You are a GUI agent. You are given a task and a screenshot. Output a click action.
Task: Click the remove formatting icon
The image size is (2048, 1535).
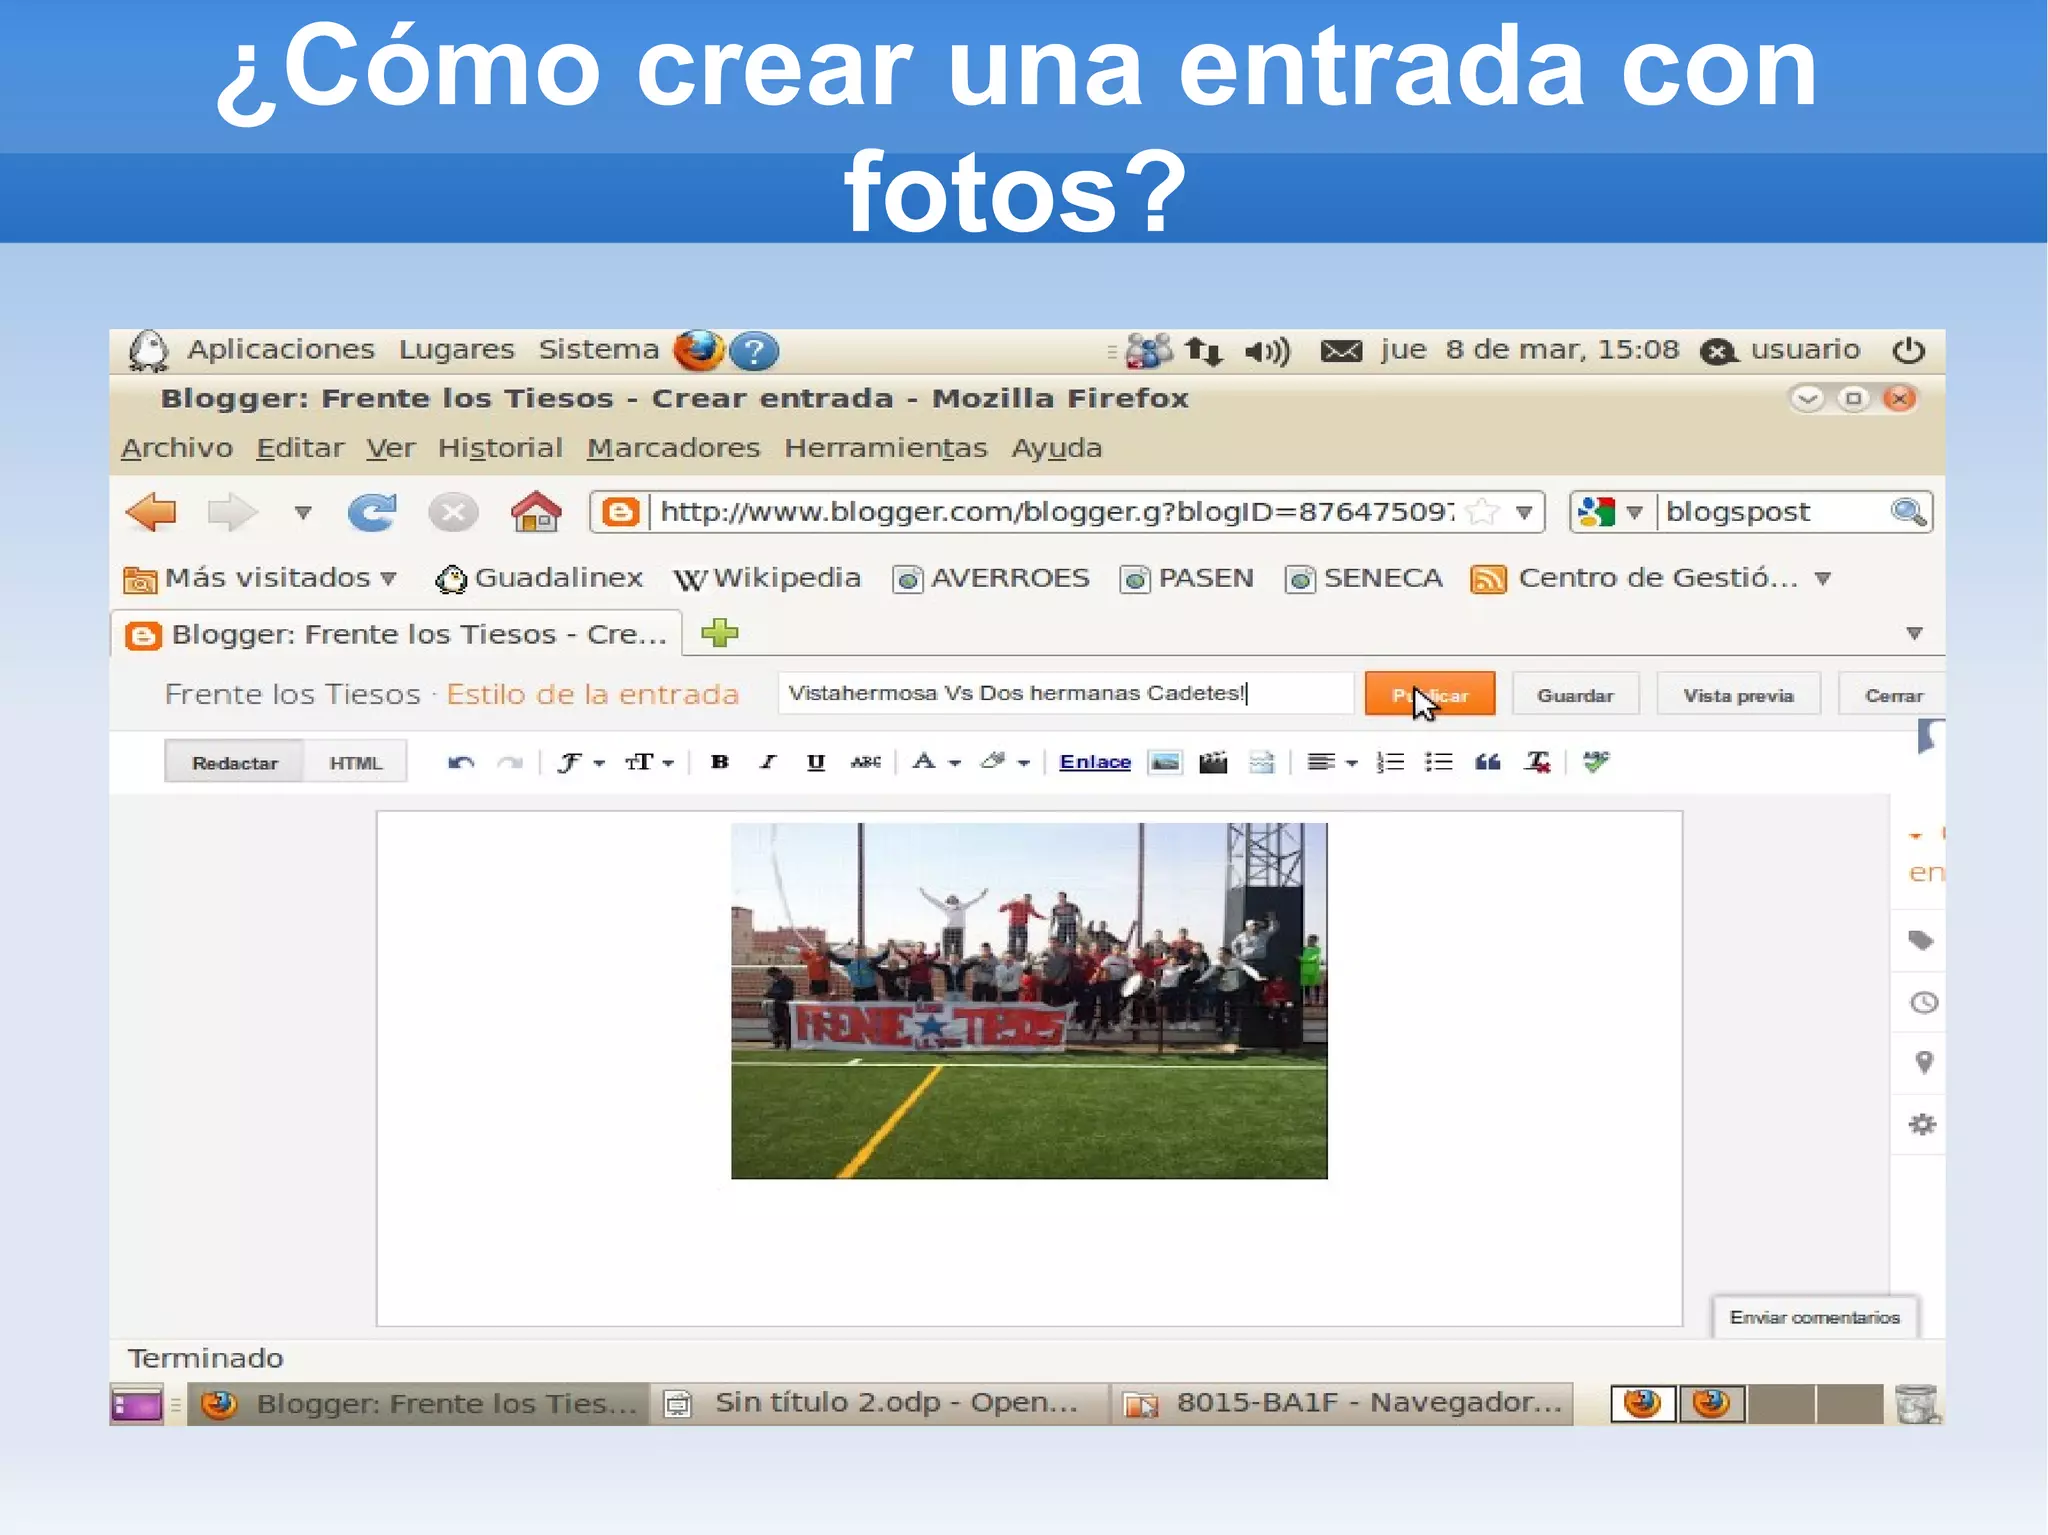pos(1537,763)
